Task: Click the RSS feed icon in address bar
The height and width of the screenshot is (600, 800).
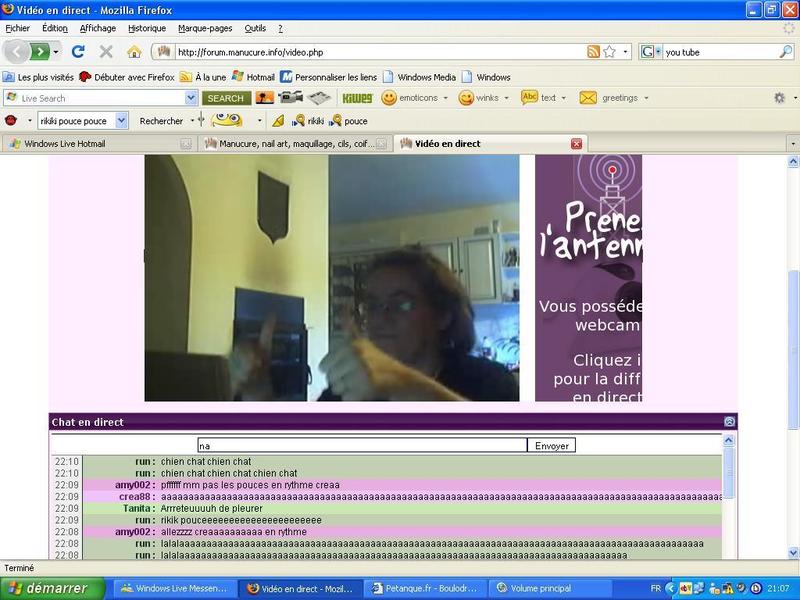Action: (594, 51)
